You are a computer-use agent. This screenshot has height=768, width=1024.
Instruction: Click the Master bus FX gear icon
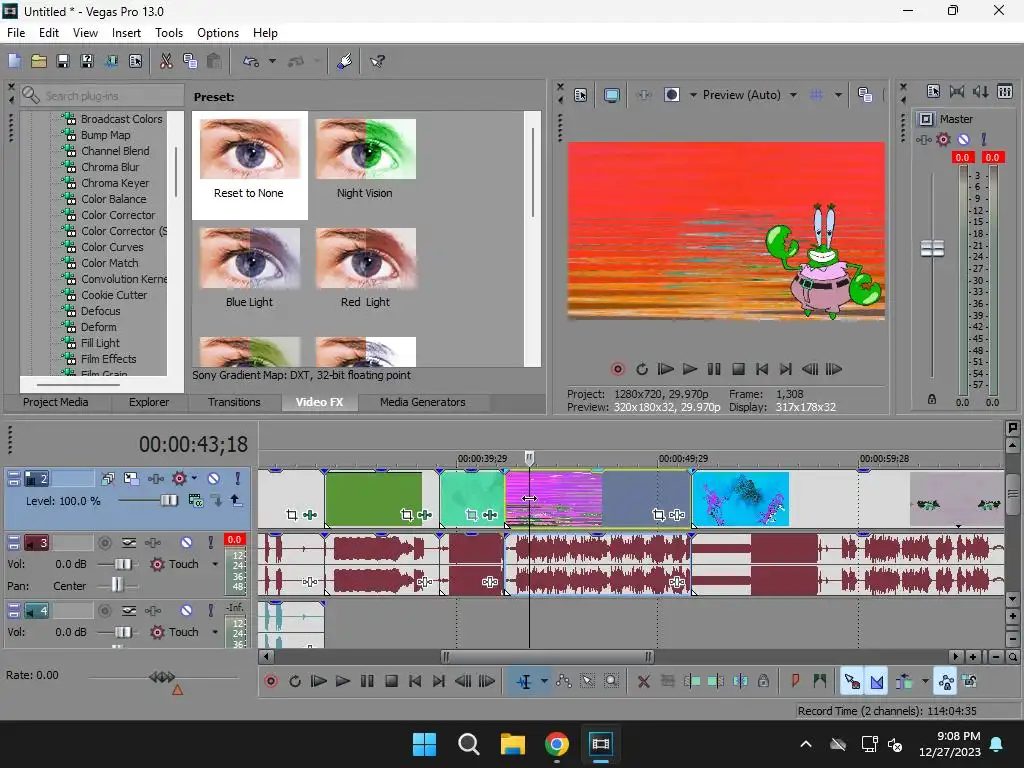tap(943, 139)
